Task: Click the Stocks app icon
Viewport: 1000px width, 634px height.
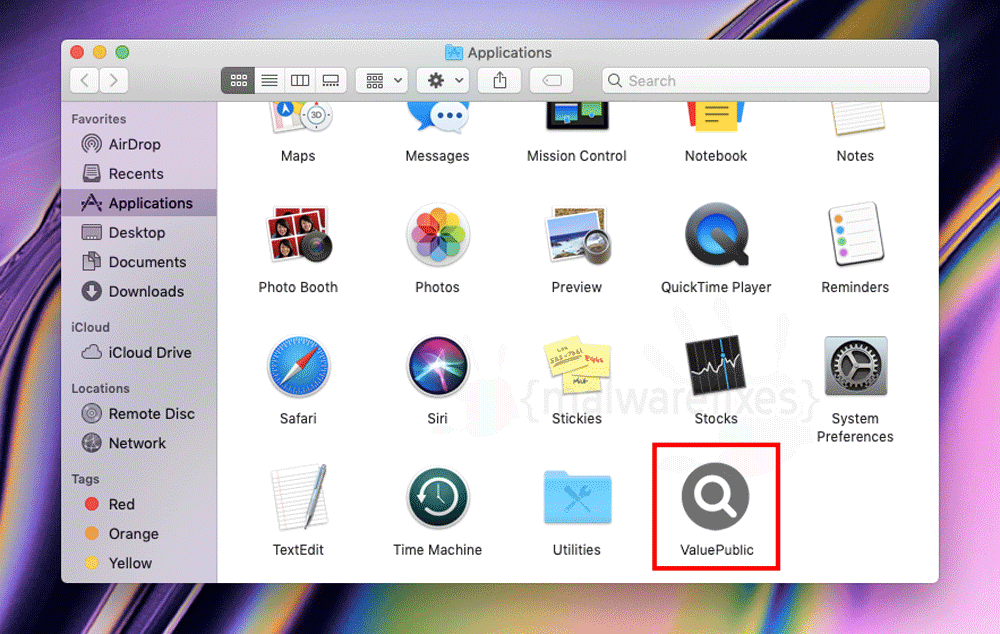Action: (716, 364)
